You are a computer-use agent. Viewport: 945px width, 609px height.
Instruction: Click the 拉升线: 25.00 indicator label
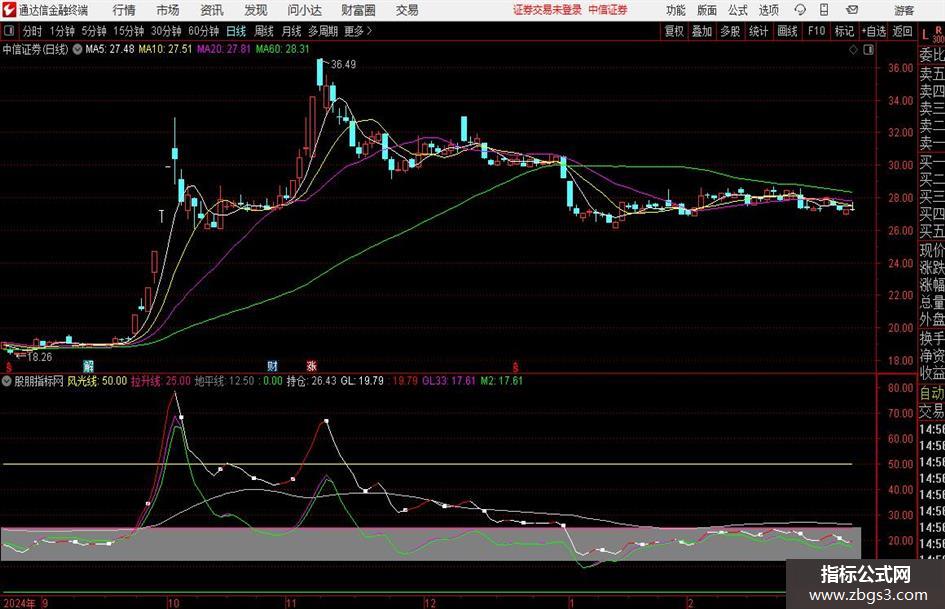[x=160, y=381]
